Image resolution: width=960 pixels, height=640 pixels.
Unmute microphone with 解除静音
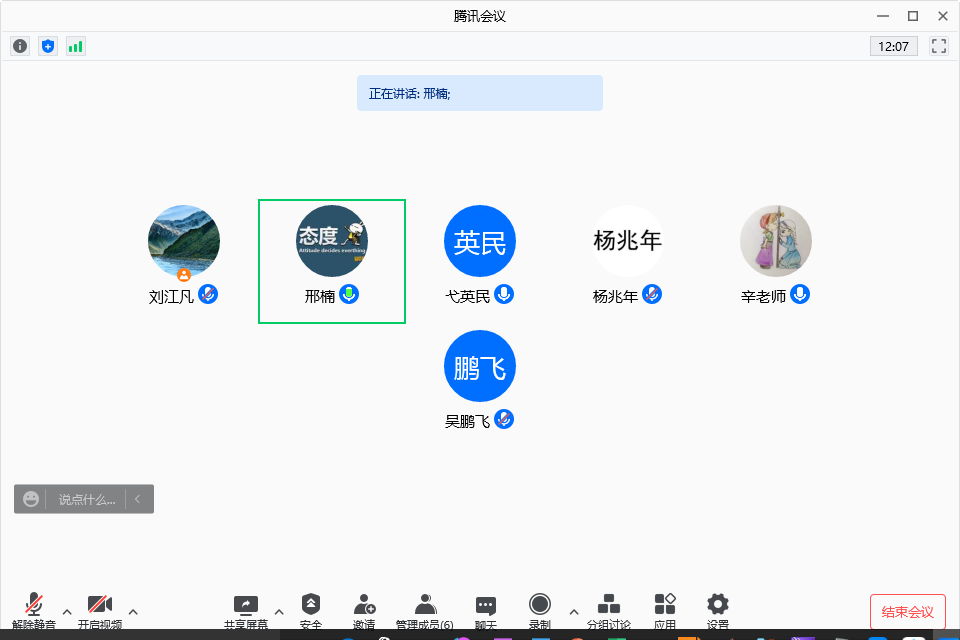[34, 608]
